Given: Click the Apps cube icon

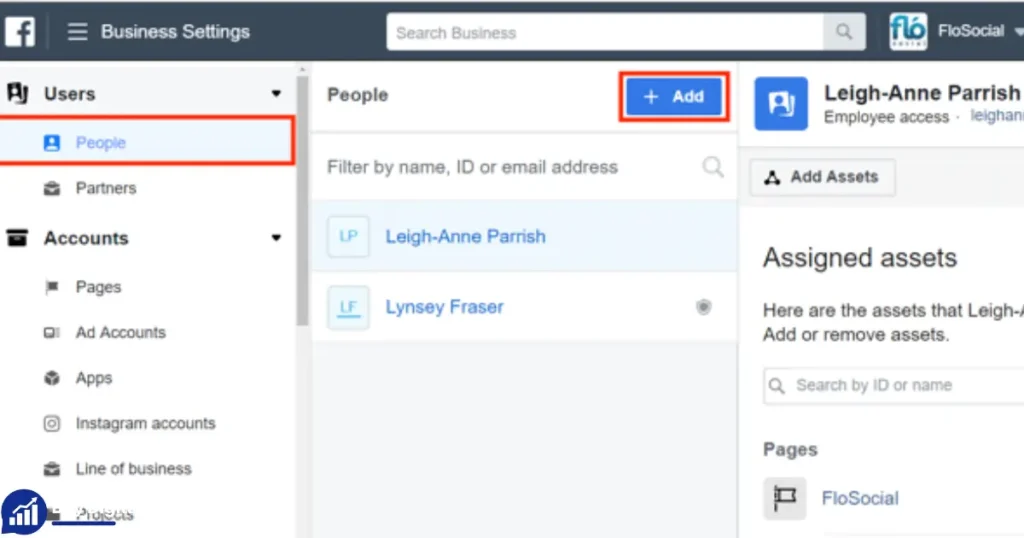Looking at the screenshot, I should tap(52, 378).
